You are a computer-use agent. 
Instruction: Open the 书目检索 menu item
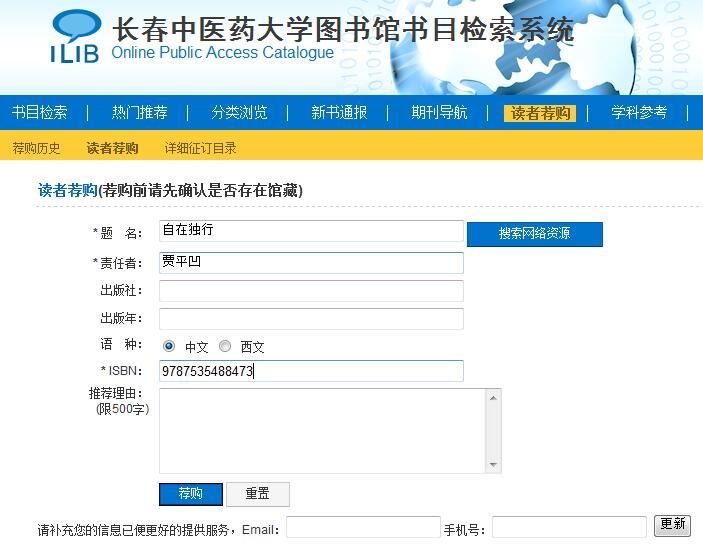pos(39,112)
